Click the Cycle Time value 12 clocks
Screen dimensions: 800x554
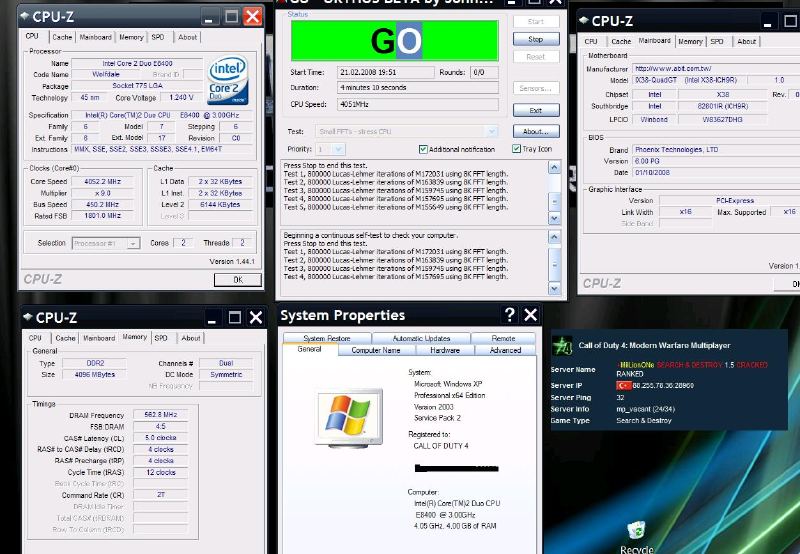tap(161, 472)
